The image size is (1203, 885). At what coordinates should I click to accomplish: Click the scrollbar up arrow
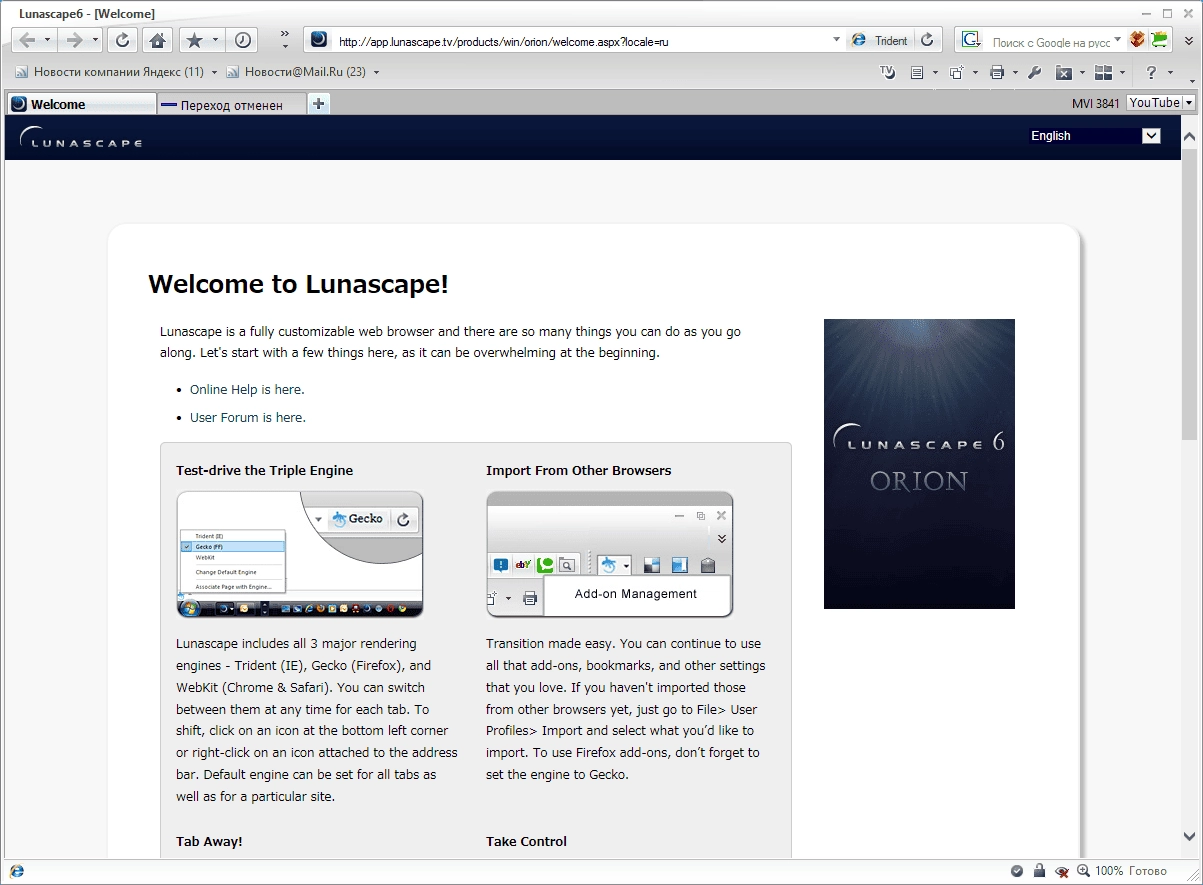pos(1189,137)
